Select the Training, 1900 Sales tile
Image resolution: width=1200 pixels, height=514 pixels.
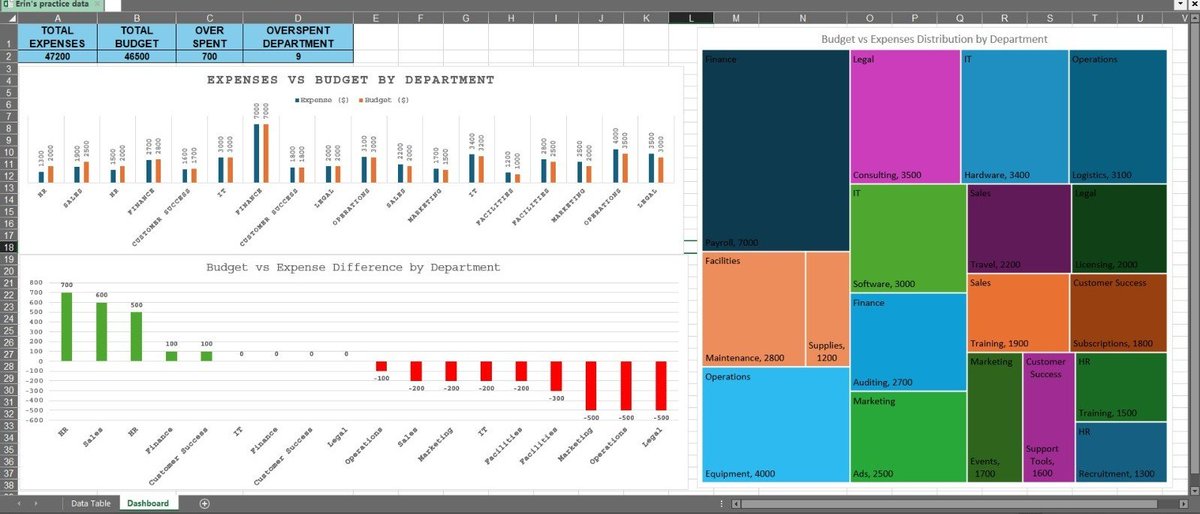[1017, 312]
